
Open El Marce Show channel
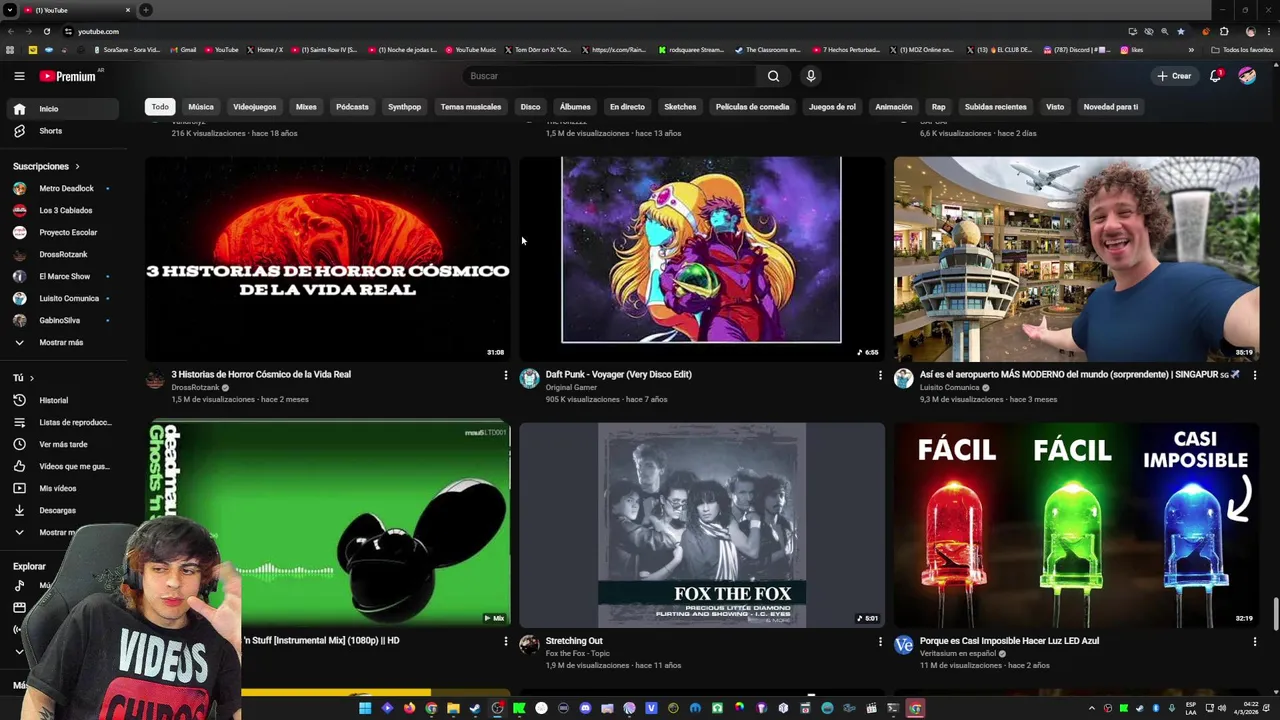tap(63, 276)
